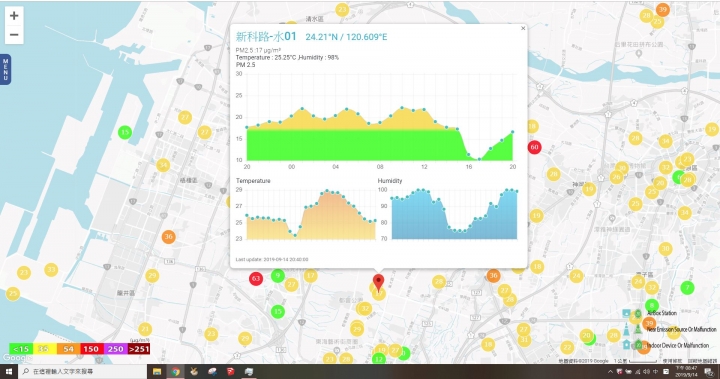Viewport: 720px width, 379px height.
Task: Select the yellow 17 sensor marker left of the pin
Action: tap(310, 276)
